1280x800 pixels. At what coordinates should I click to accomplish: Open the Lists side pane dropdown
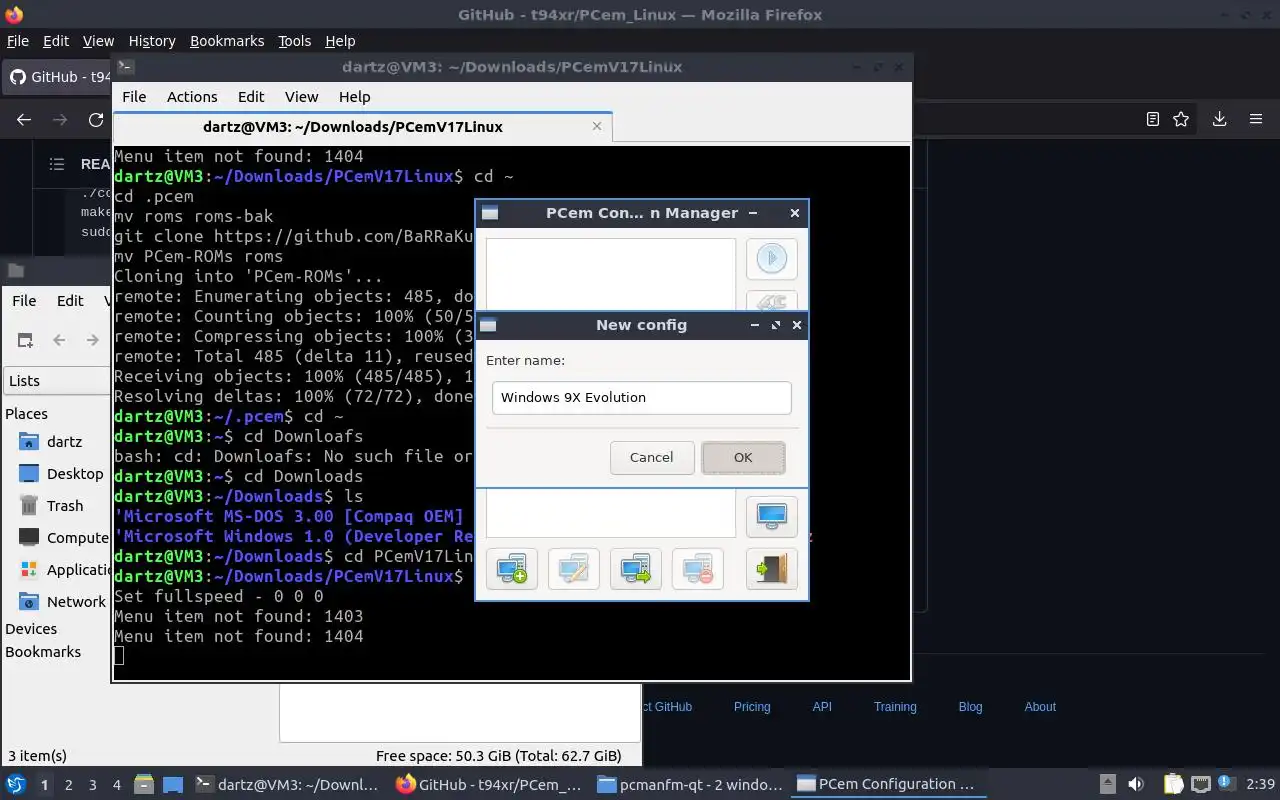pos(57,381)
